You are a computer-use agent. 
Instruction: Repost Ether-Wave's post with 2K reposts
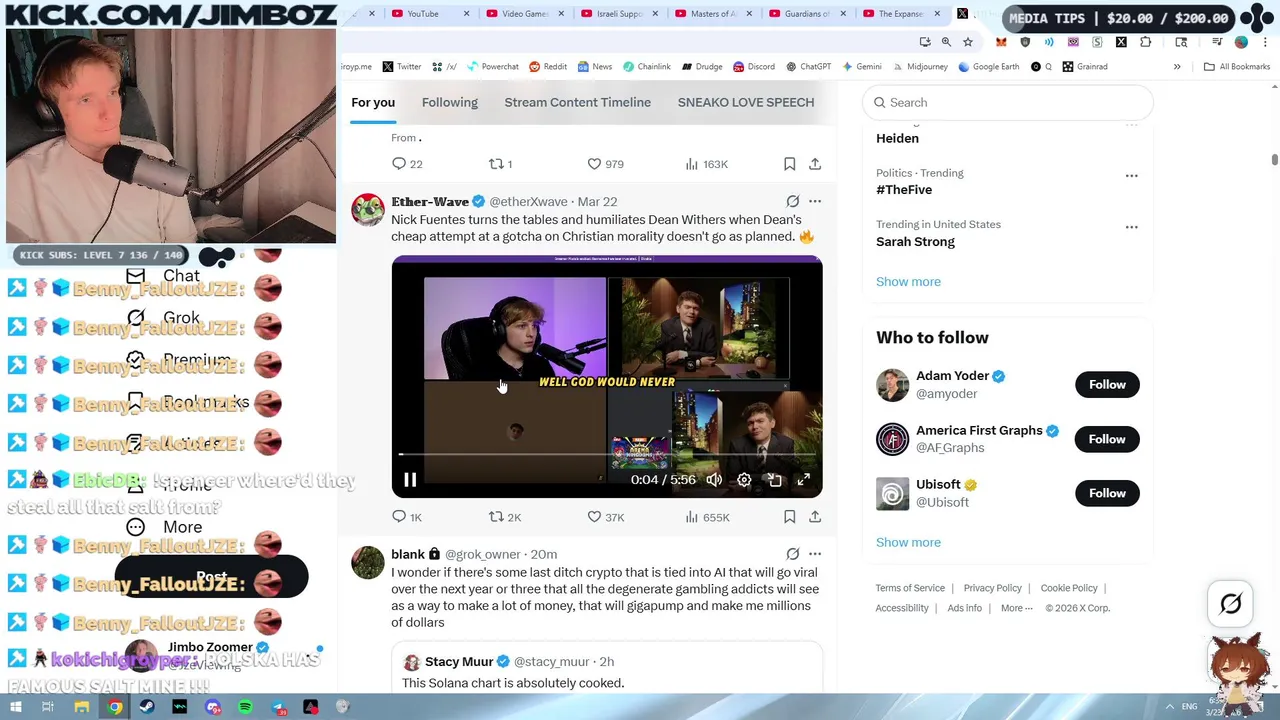(x=504, y=517)
